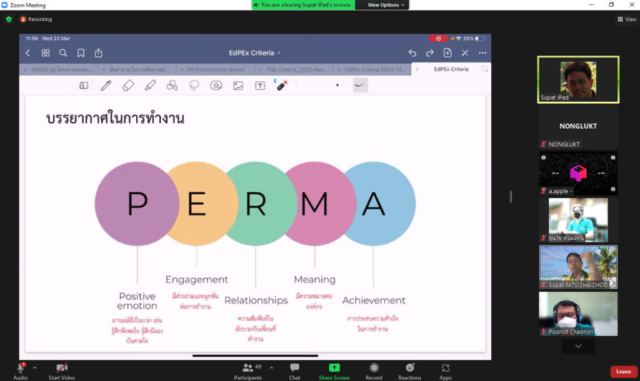Select the highlighter tool
The image size is (640, 381).
click(150, 85)
